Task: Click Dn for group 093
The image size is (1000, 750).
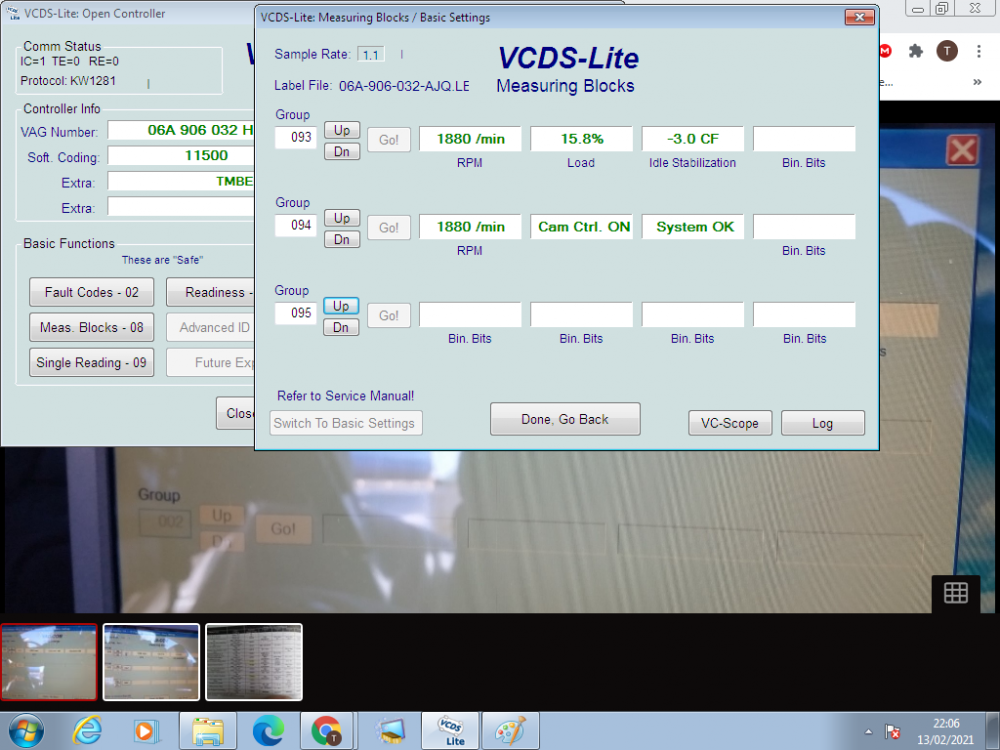Action: click(x=342, y=152)
